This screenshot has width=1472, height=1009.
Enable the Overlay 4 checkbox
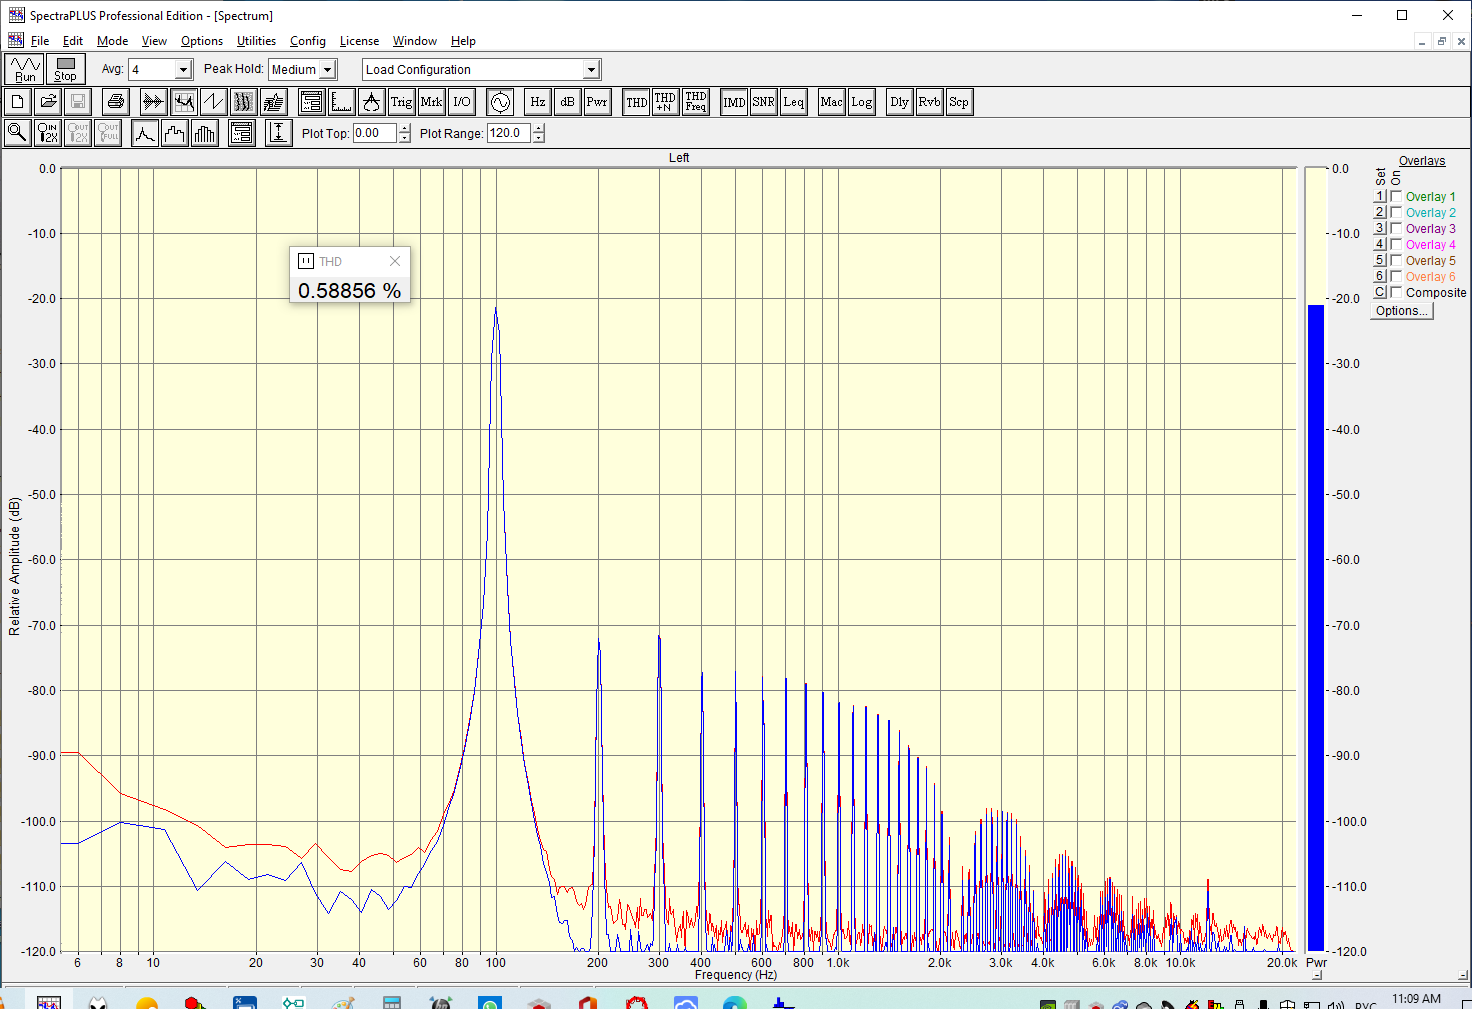[x=1396, y=244]
